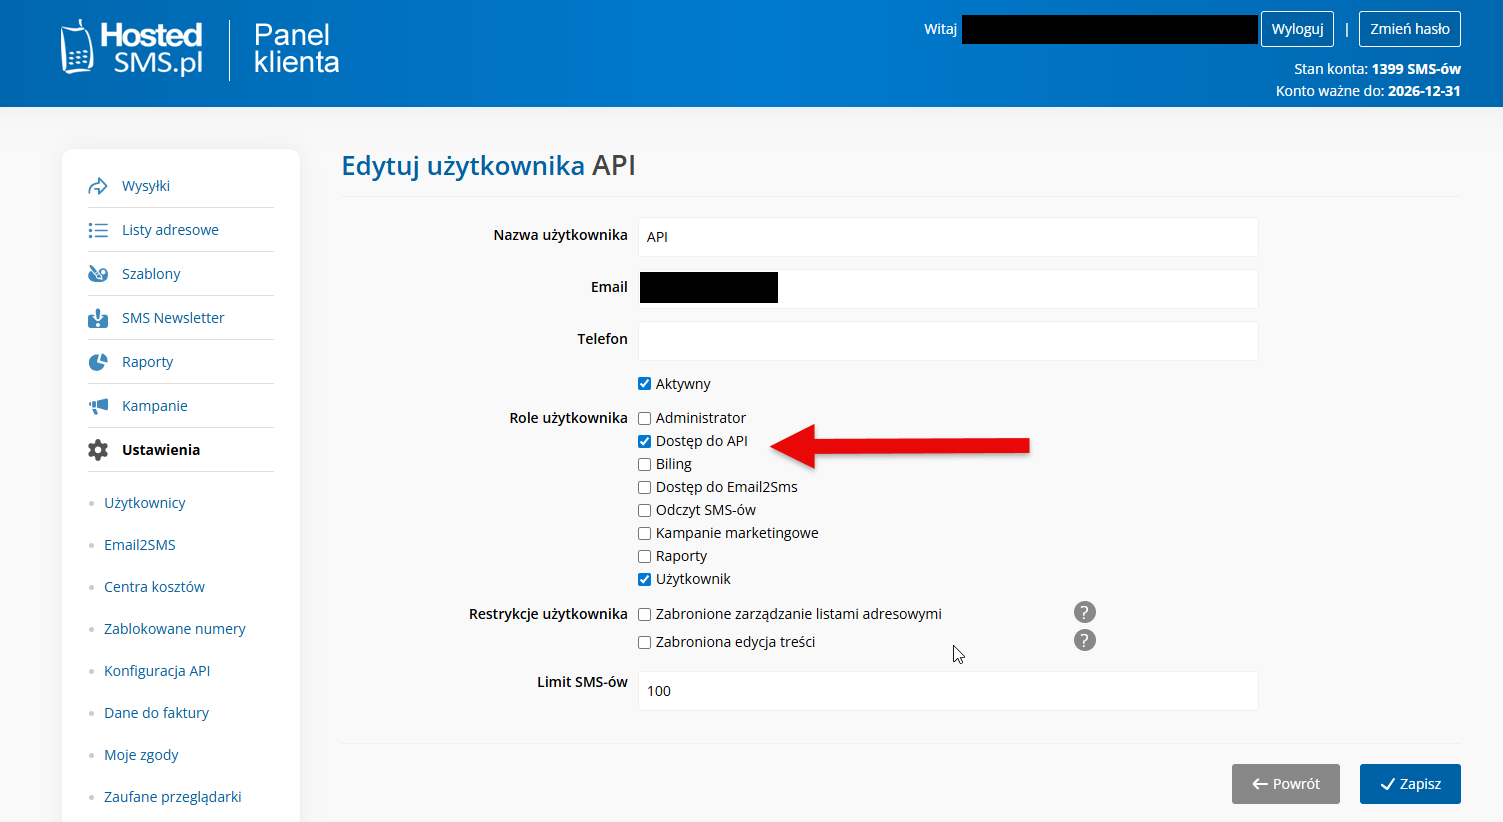Click the SMS Newsletter icon
Image resolution: width=1503 pixels, height=822 pixels.
tap(98, 318)
